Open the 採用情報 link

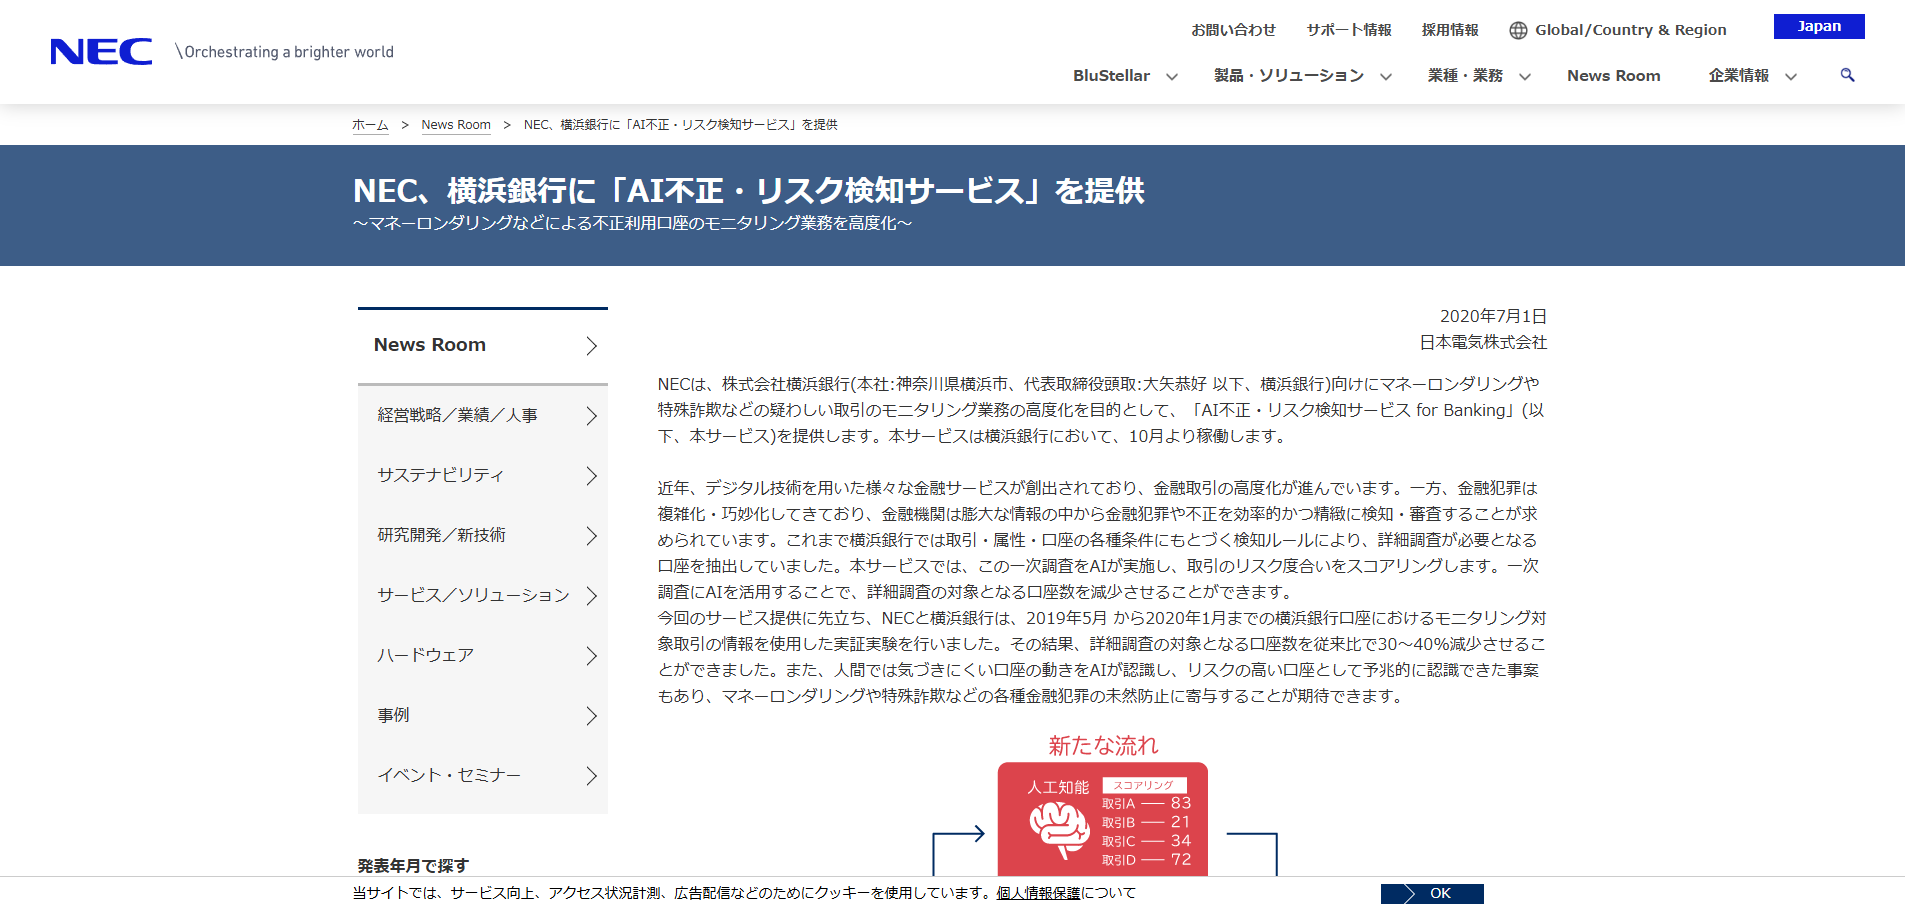[x=1450, y=30]
